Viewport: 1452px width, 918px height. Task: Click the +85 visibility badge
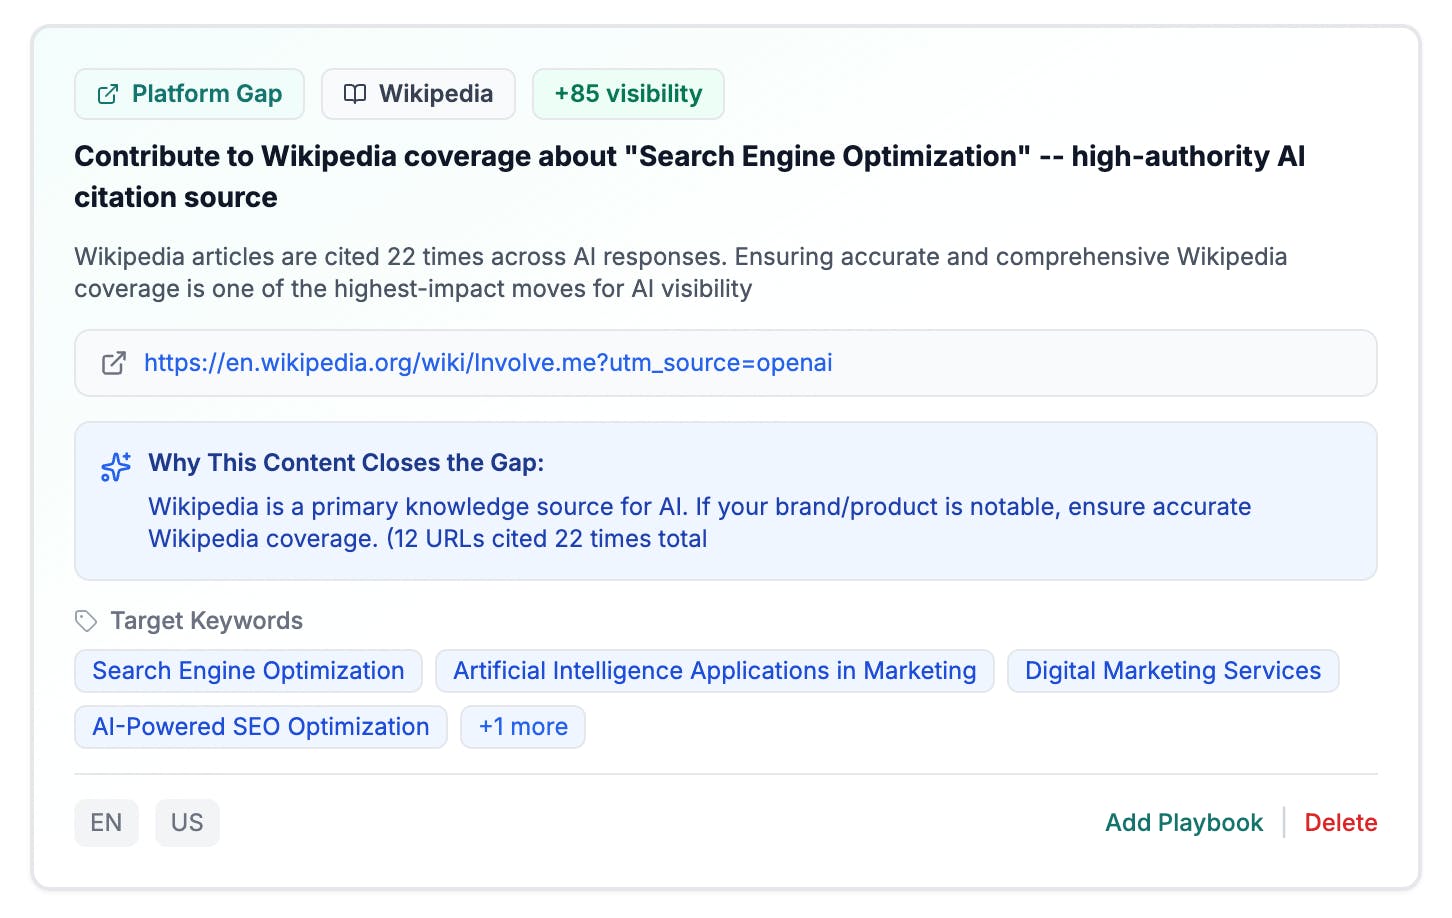[x=628, y=94]
